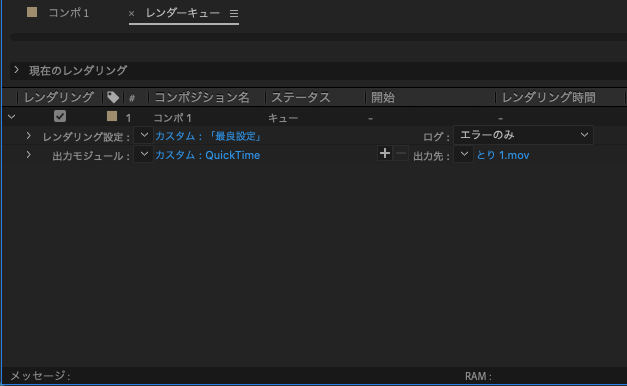The height and width of the screenshot is (386, 627).
Task: Select the レンダーキュー tab
Action: pyautogui.click(x=183, y=13)
